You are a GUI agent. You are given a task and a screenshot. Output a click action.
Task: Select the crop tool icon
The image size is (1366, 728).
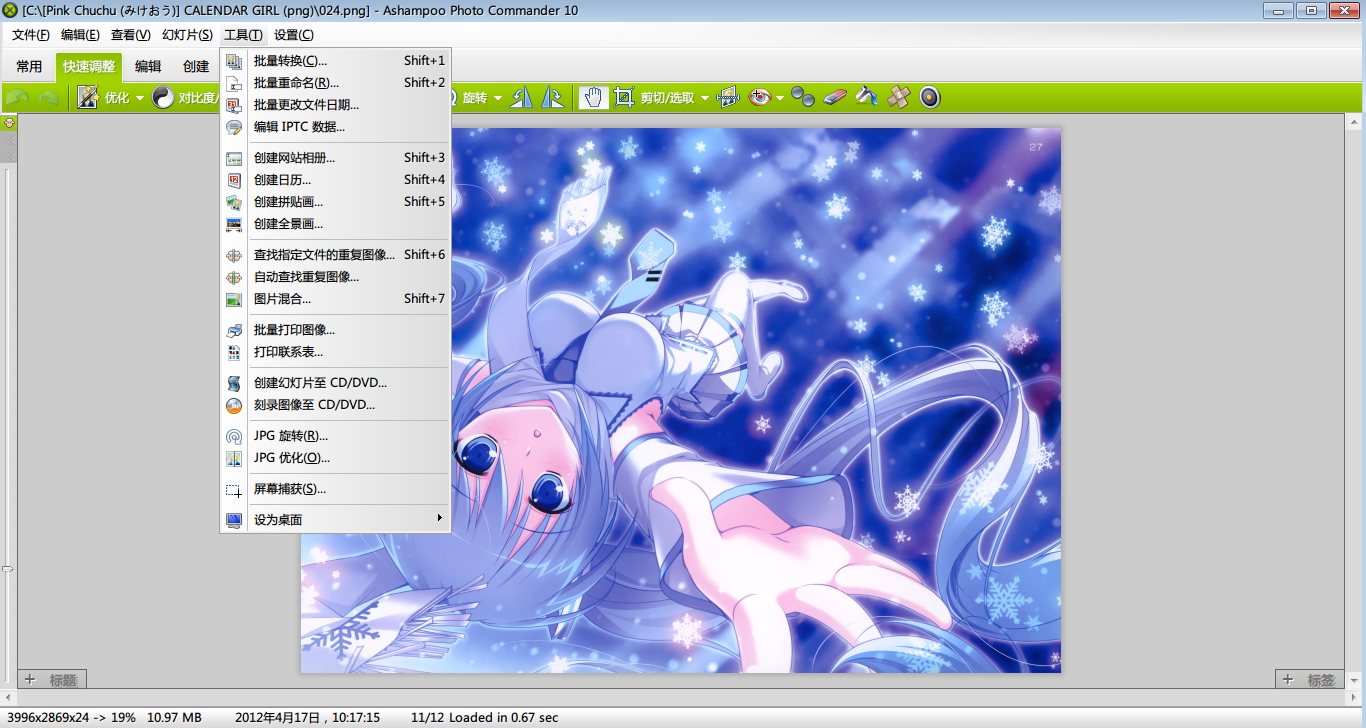click(x=624, y=98)
